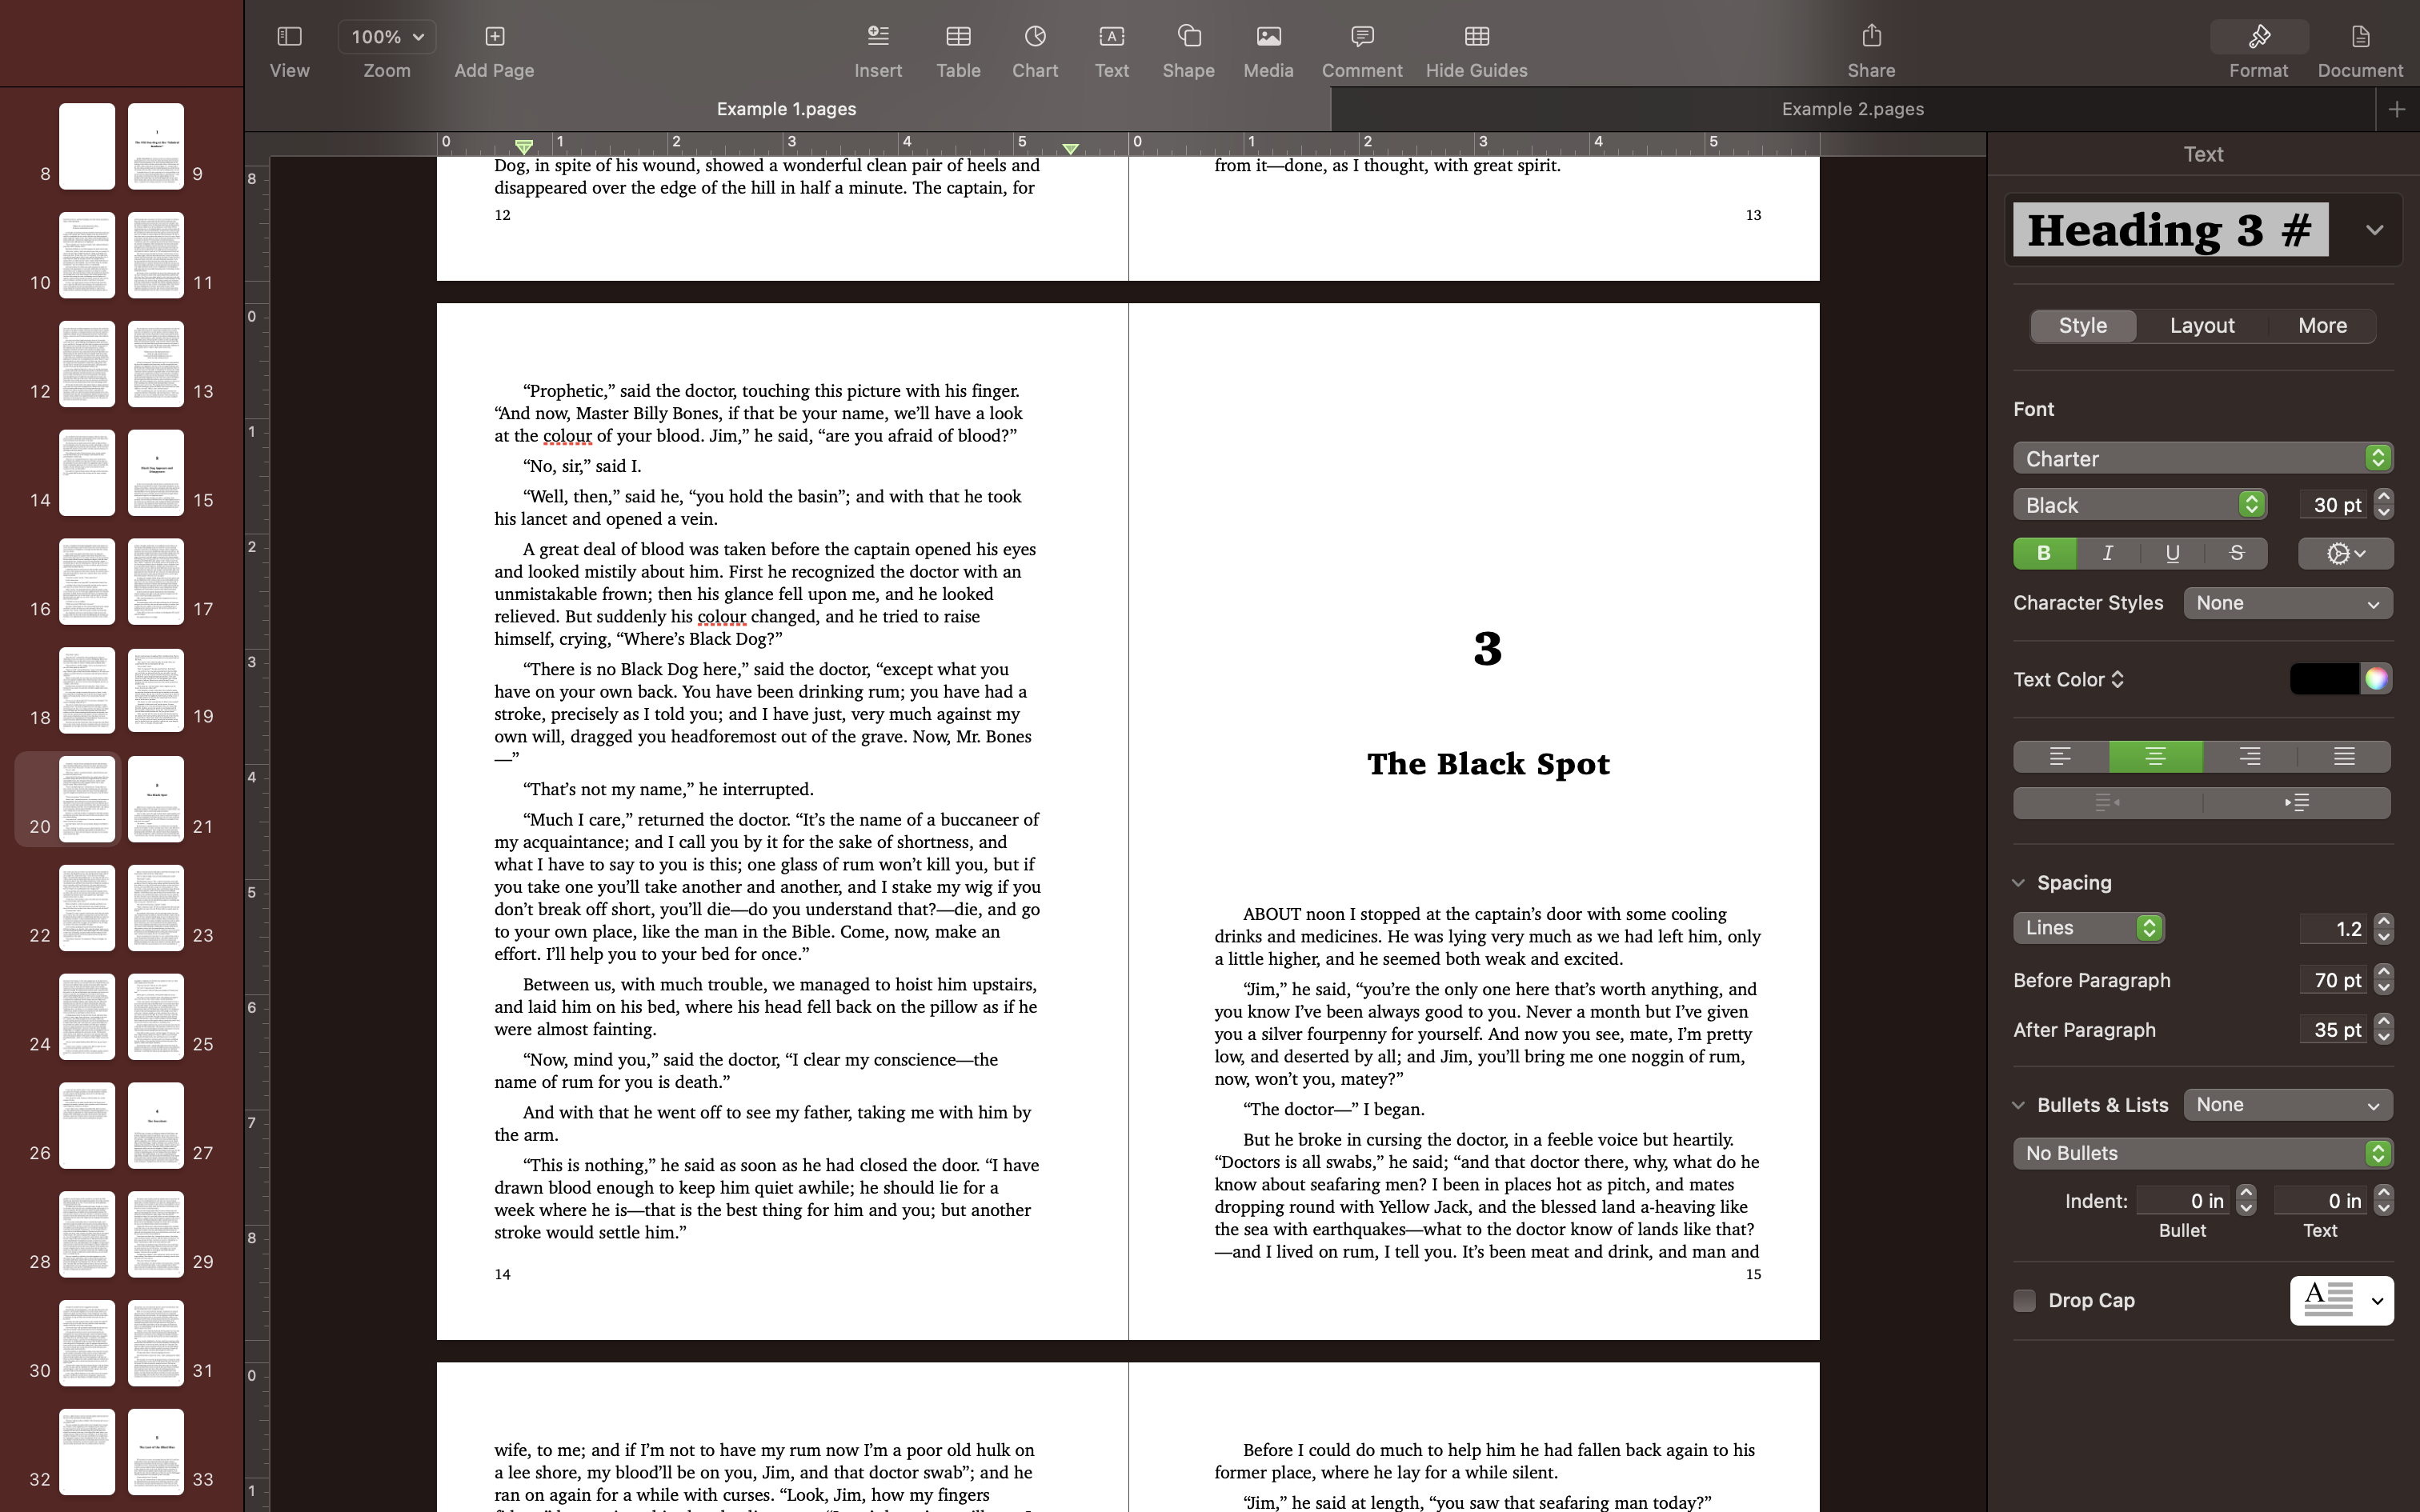Screen dimensions: 2420x1512
Task: Add a Comment
Action: coord(1361,47)
